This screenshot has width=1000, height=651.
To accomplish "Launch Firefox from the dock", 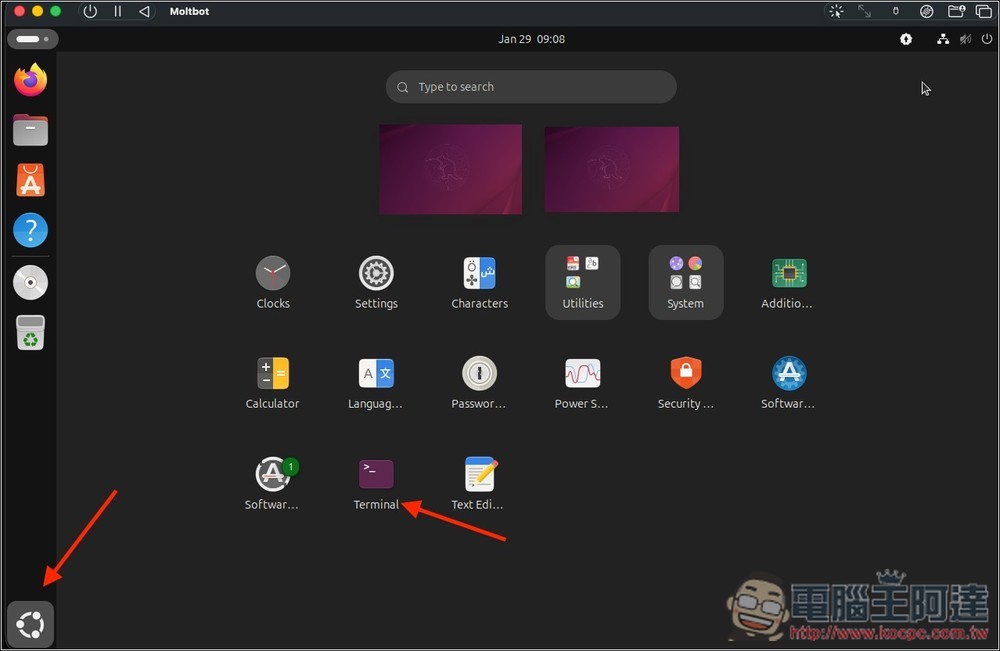I will (30, 80).
